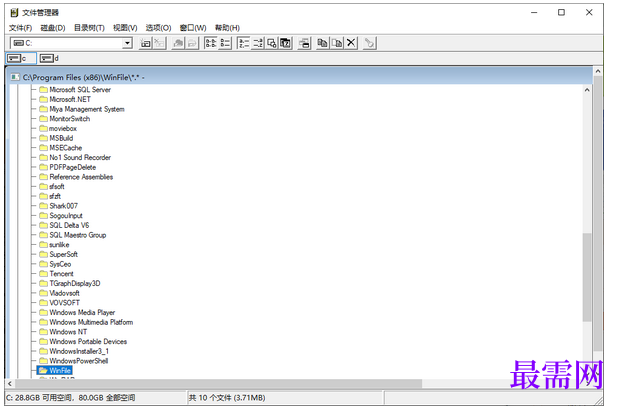Click the Move files toolbar icon

tap(337, 43)
